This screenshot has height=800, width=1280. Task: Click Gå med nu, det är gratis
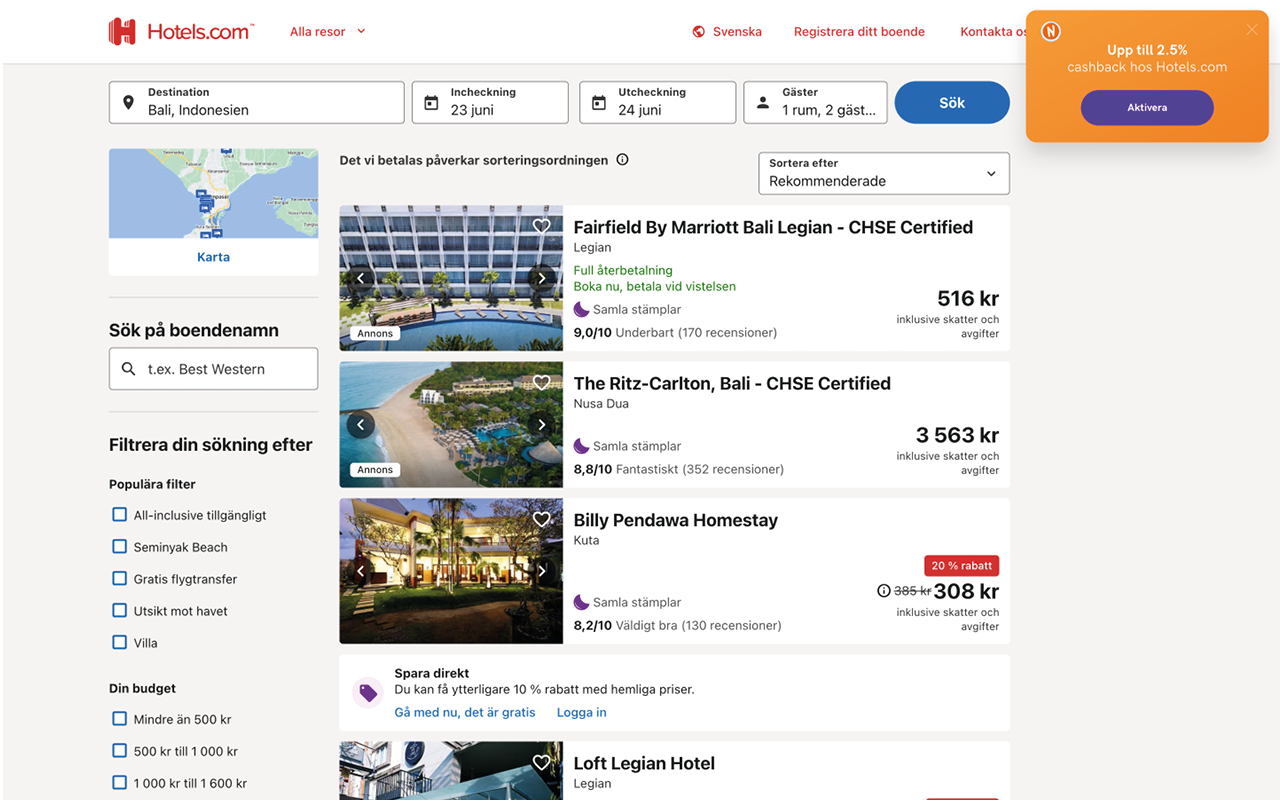(x=465, y=712)
